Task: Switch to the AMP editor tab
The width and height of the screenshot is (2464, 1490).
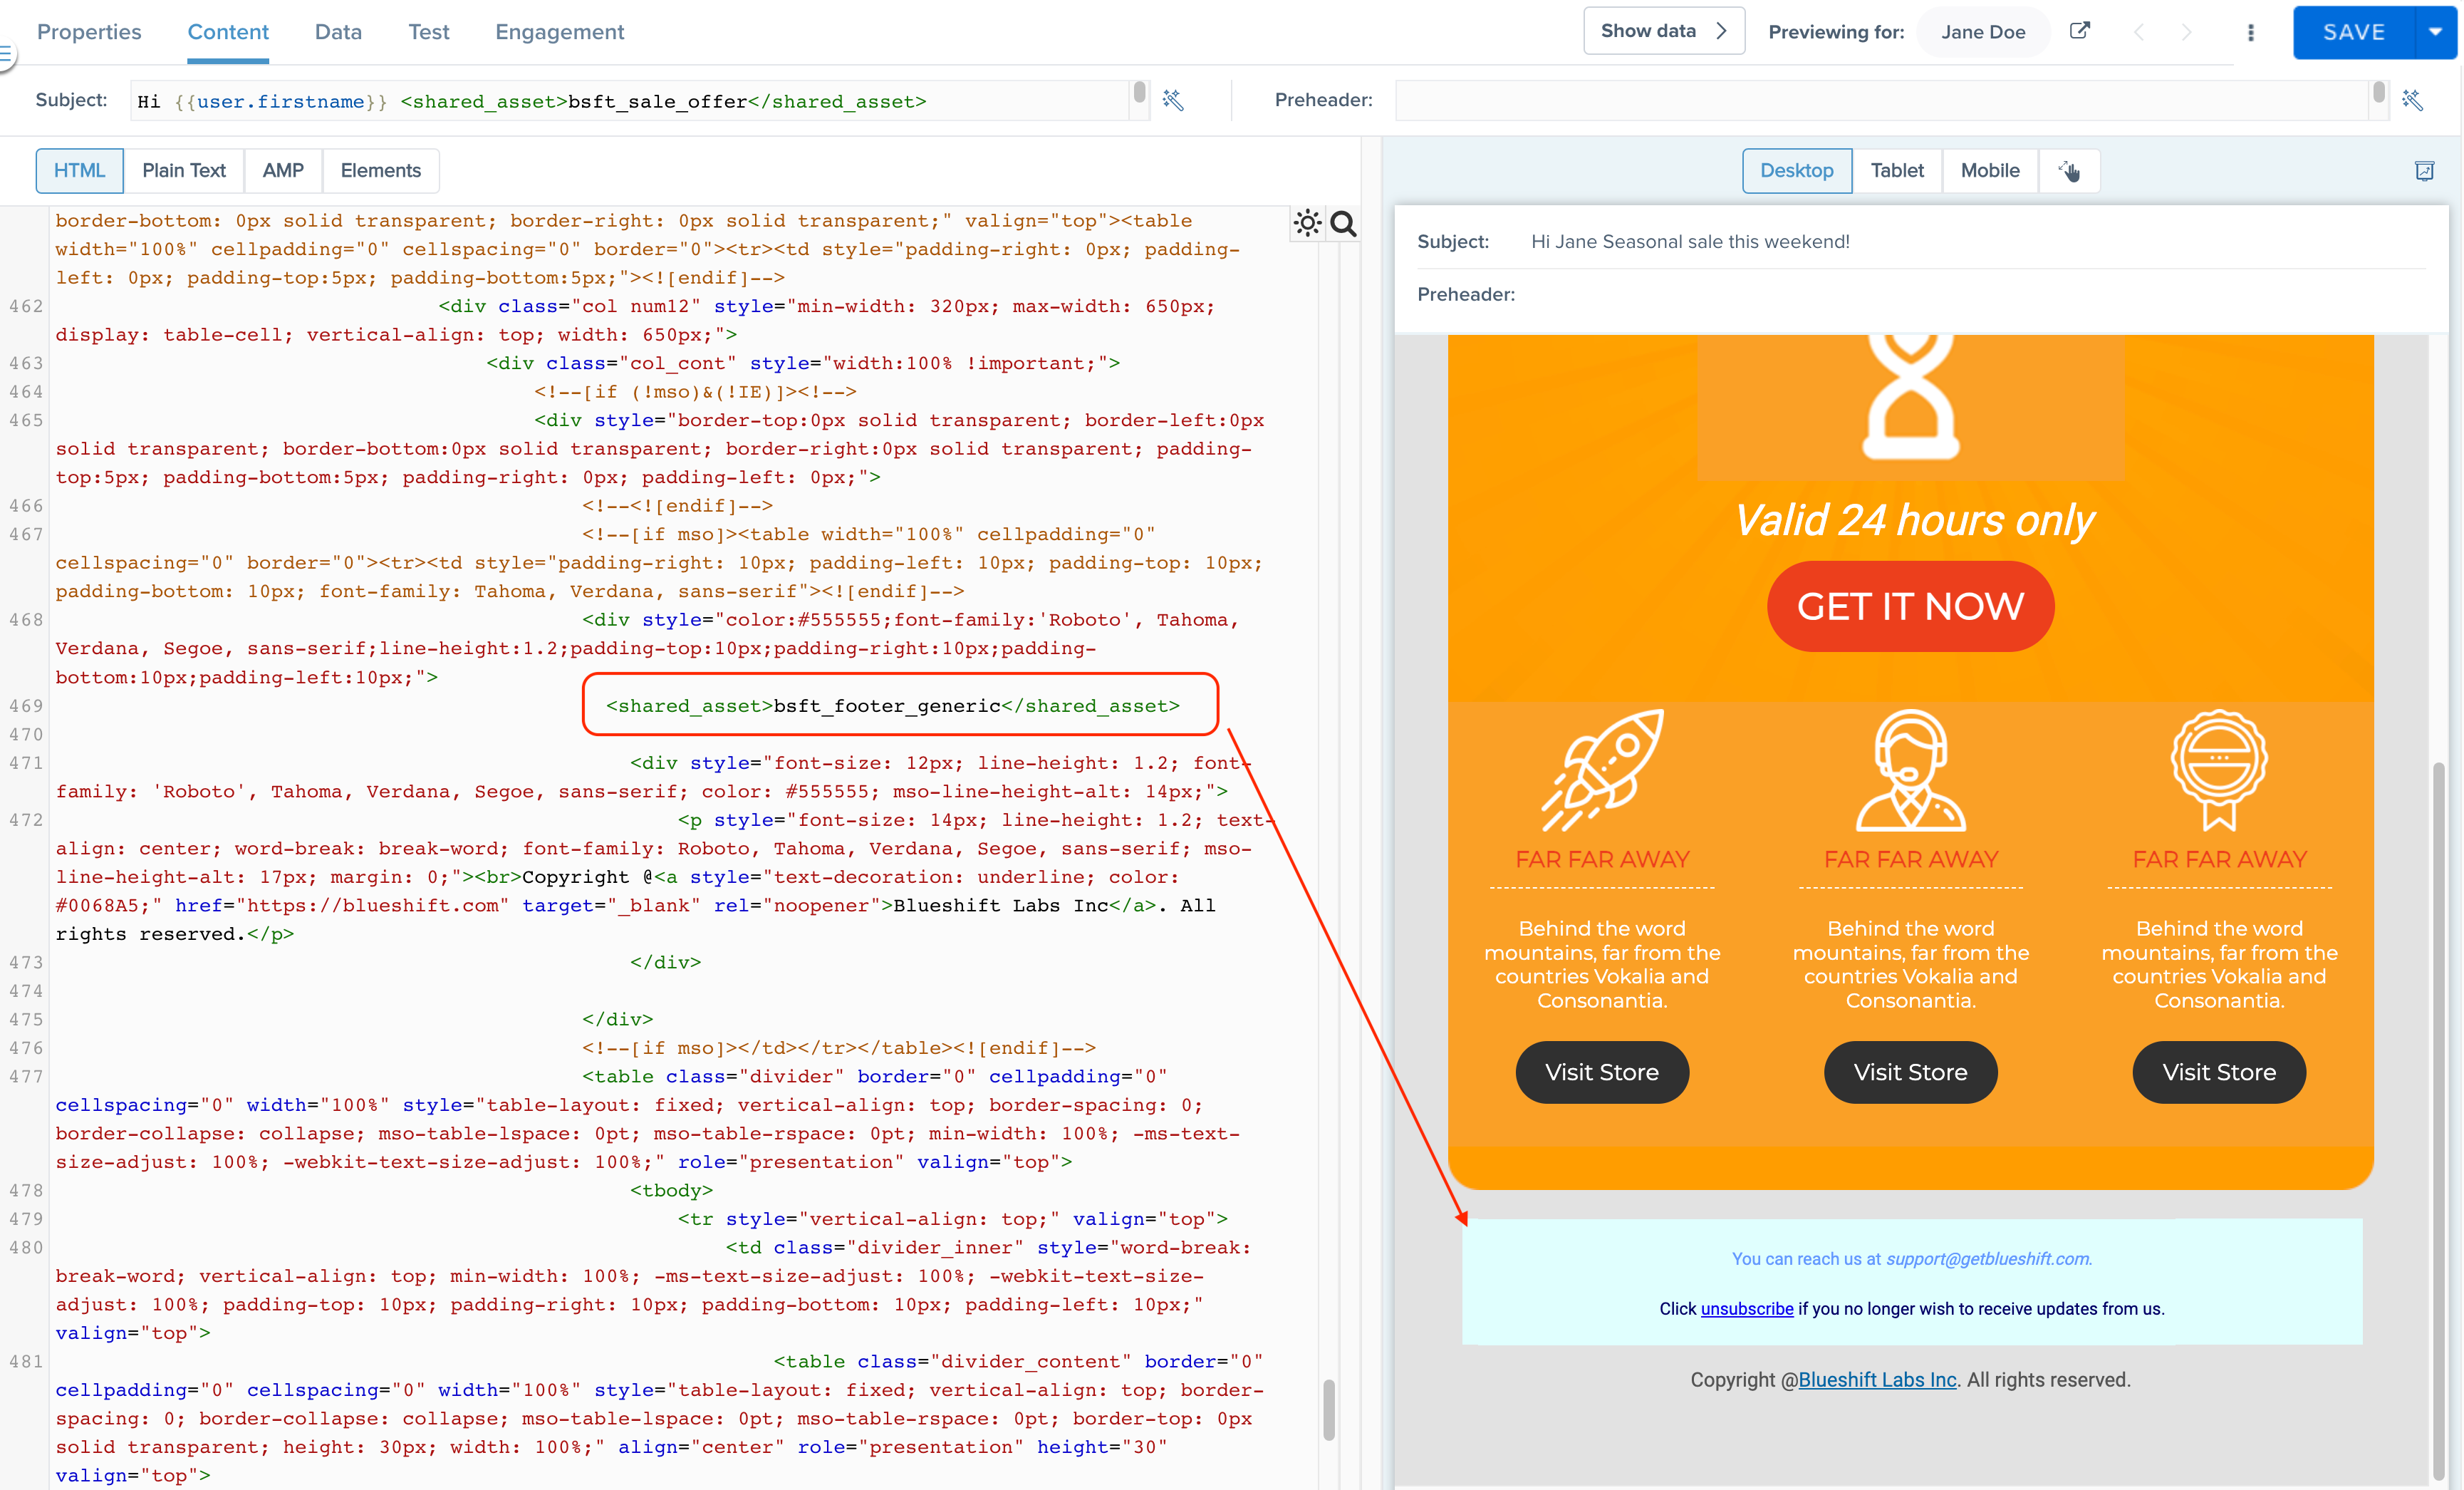Action: coord(283,171)
